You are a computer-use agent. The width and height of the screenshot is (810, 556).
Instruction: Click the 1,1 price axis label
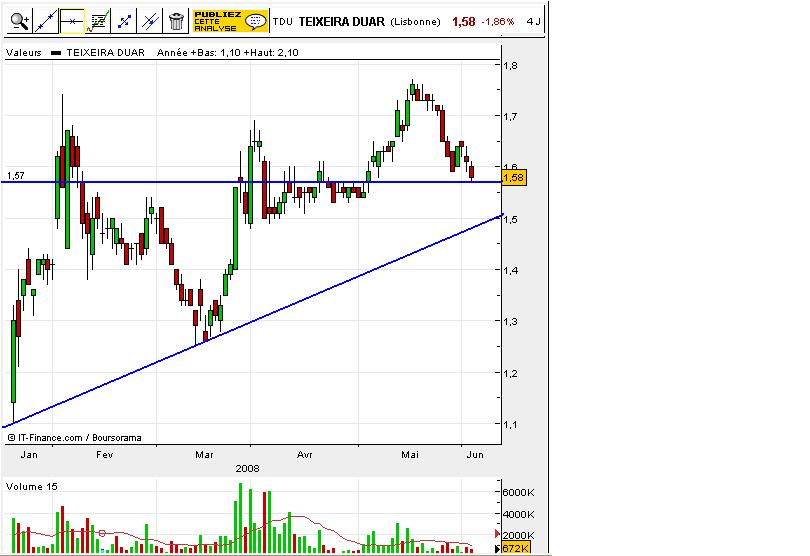(x=510, y=424)
